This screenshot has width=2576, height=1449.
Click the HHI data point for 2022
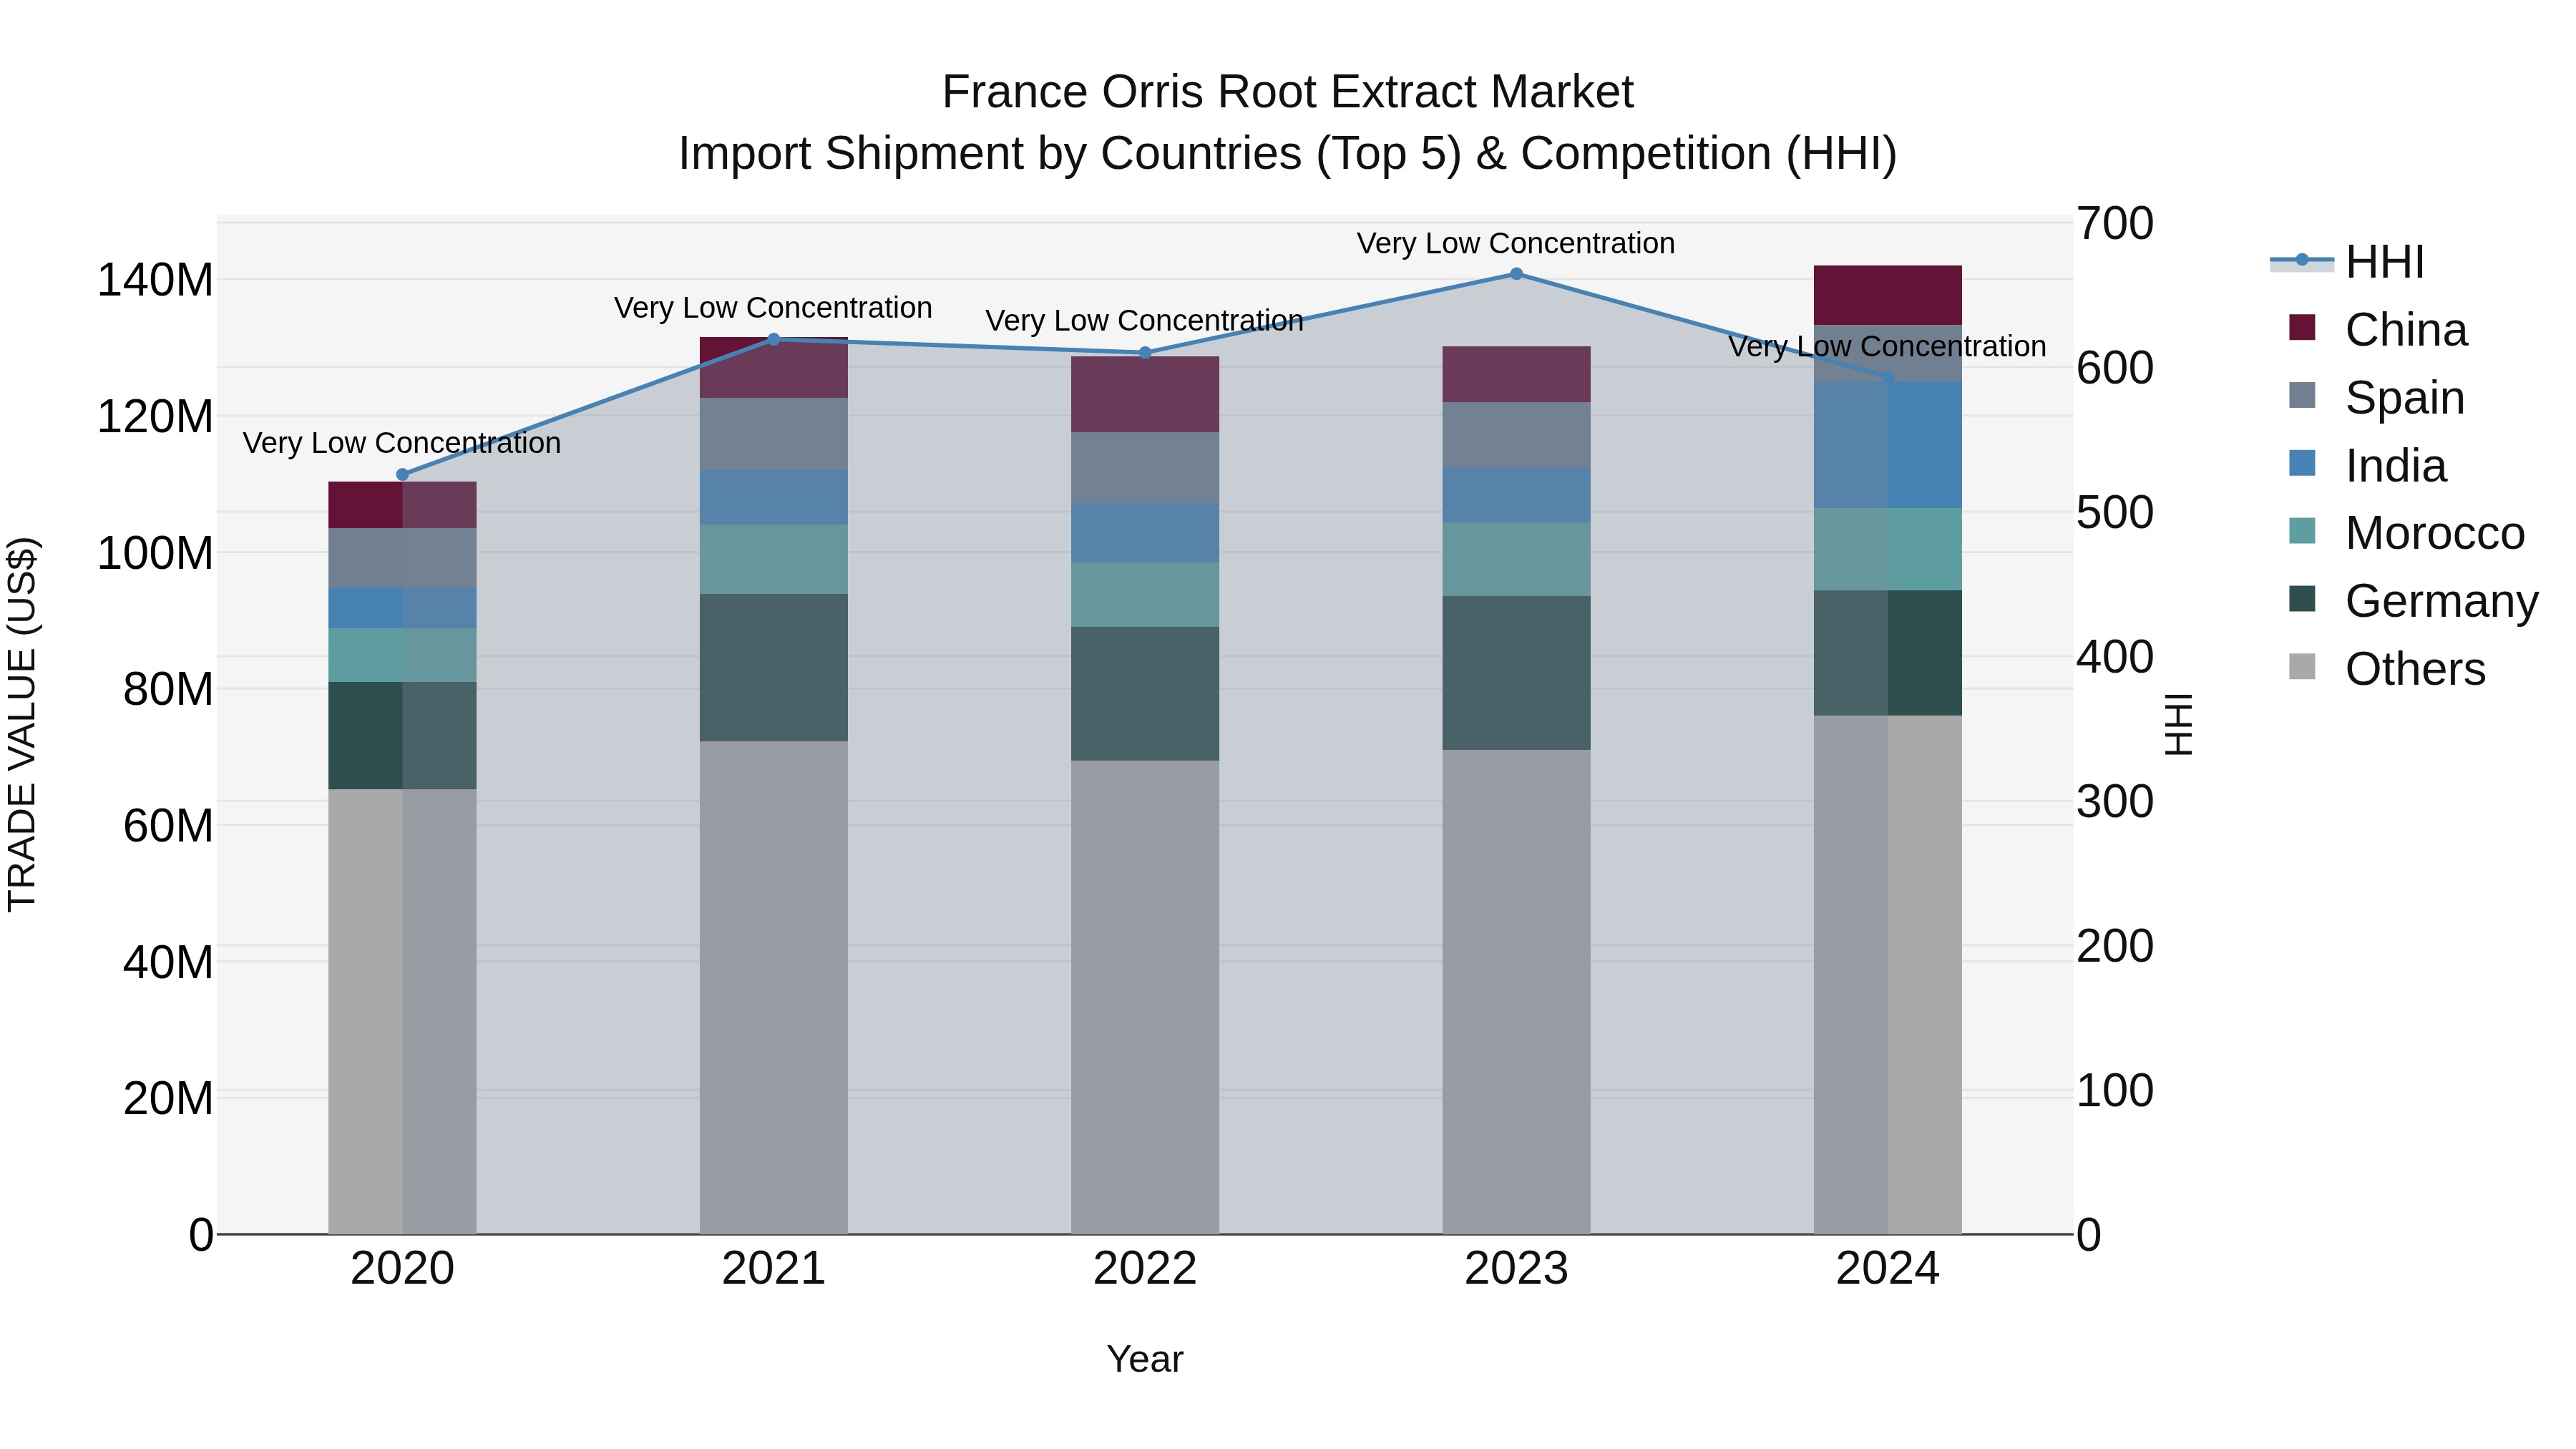(1146, 353)
